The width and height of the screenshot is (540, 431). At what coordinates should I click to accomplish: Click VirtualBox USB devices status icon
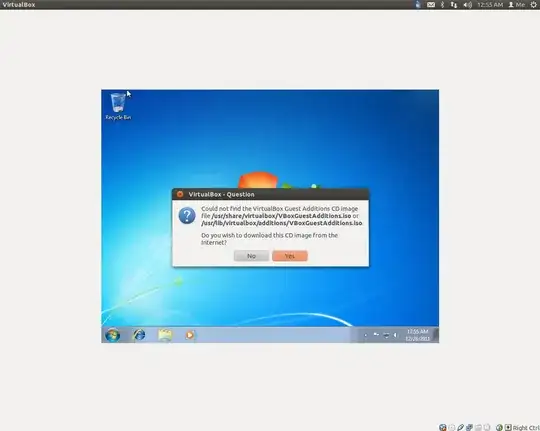pyautogui.click(x=460, y=428)
